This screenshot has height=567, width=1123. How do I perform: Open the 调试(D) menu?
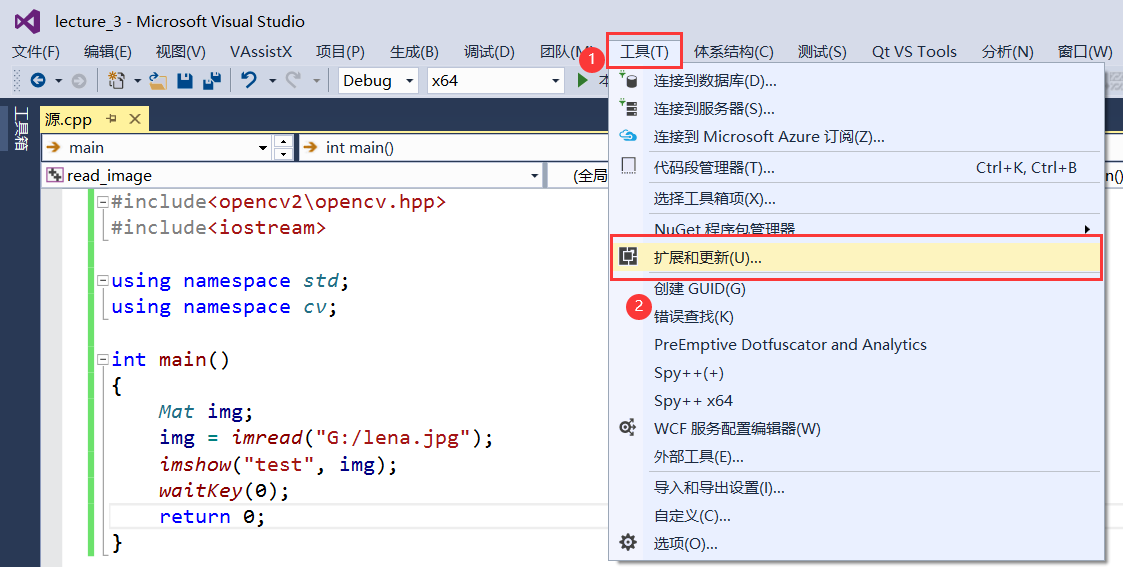point(489,52)
